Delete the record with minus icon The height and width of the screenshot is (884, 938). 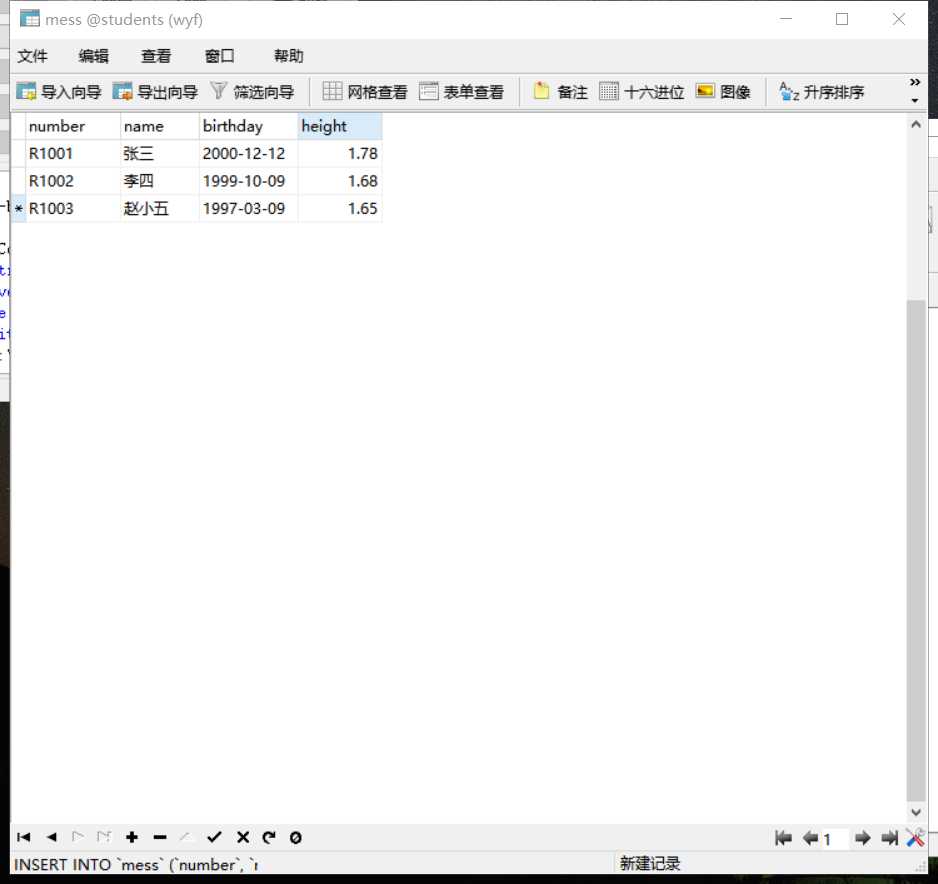[160, 837]
